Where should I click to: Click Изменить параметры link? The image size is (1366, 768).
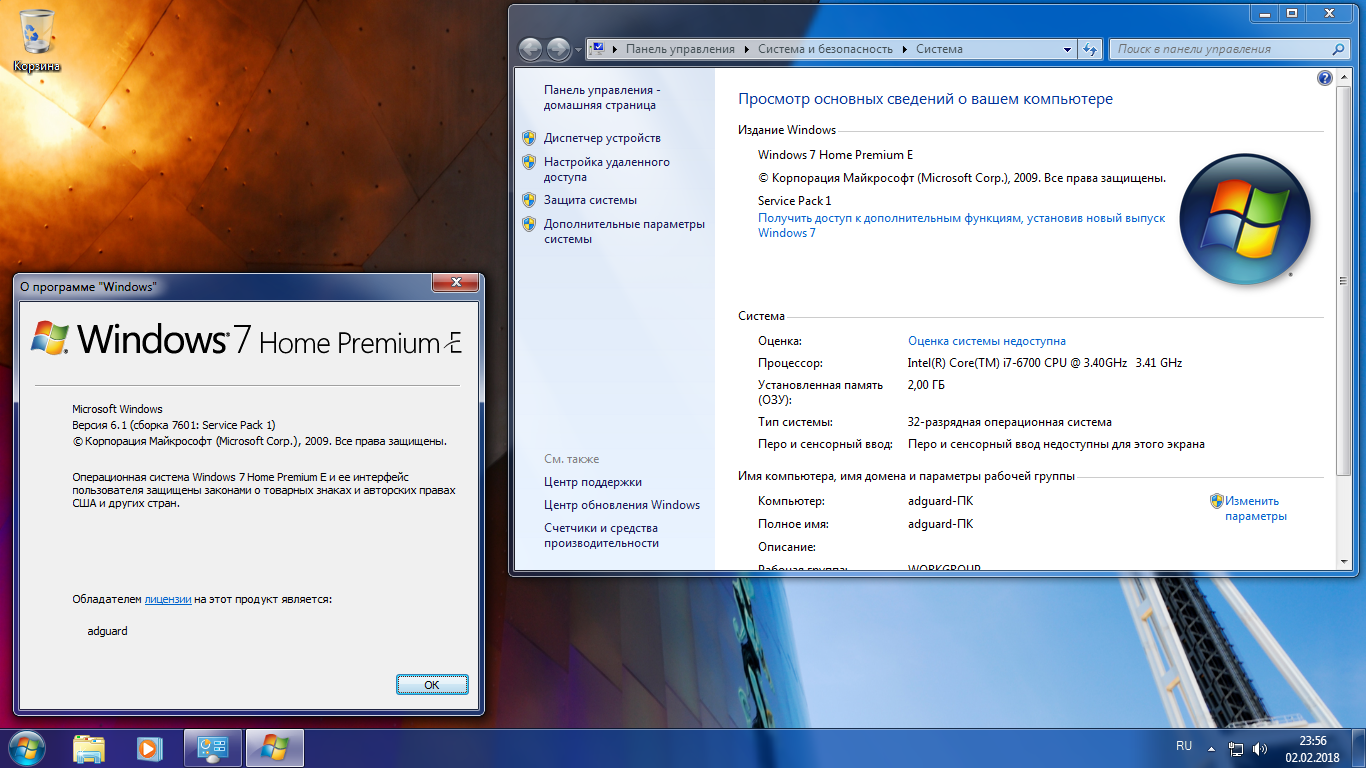pyautogui.click(x=1255, y=508)
